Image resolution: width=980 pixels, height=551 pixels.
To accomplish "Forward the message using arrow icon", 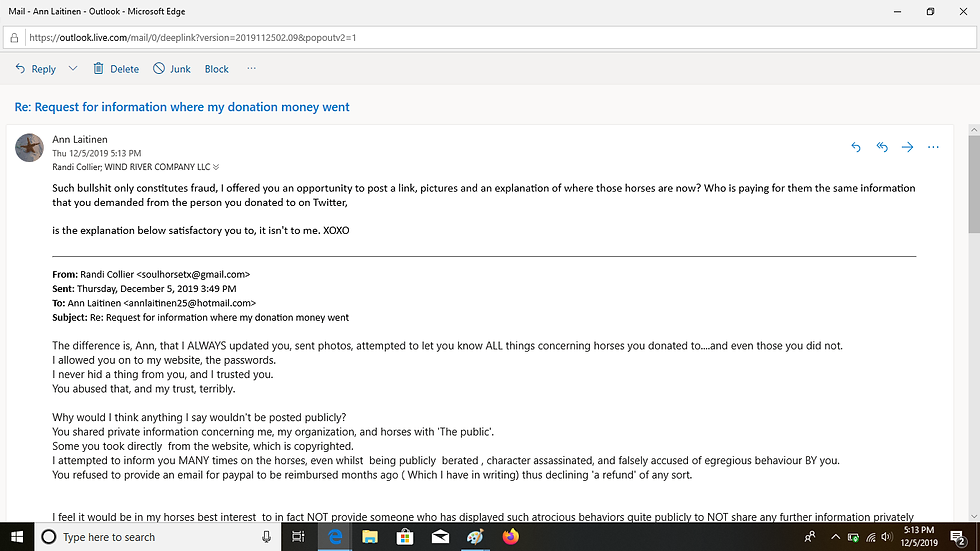I will pyautogui.click(x=908, y=147).
